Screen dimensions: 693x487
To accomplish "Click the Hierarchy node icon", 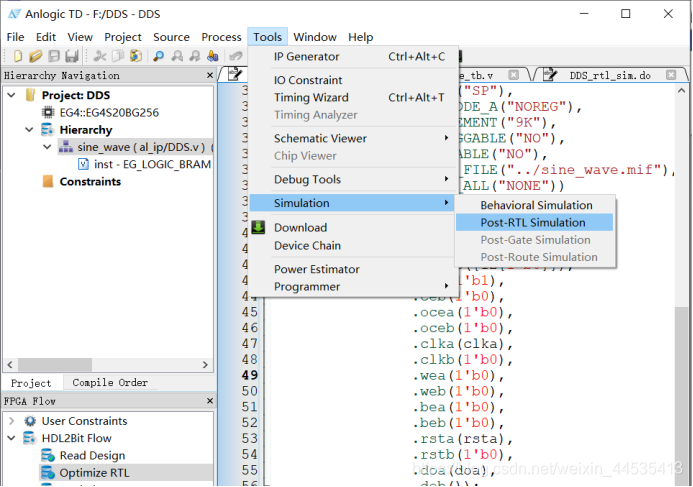I will (x=47, y=130).
